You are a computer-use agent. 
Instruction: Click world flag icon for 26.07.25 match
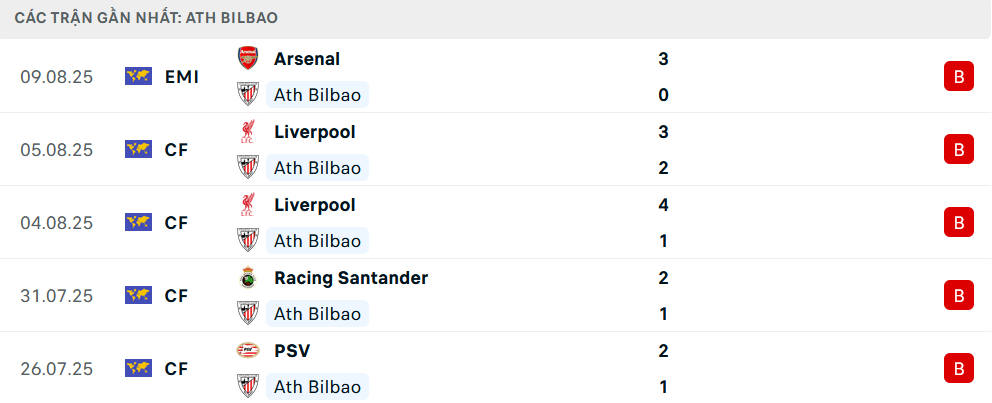138,368
